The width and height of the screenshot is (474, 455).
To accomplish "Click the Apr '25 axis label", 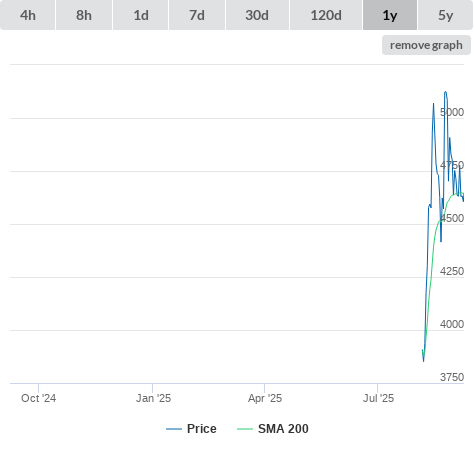I will [265, 398].
